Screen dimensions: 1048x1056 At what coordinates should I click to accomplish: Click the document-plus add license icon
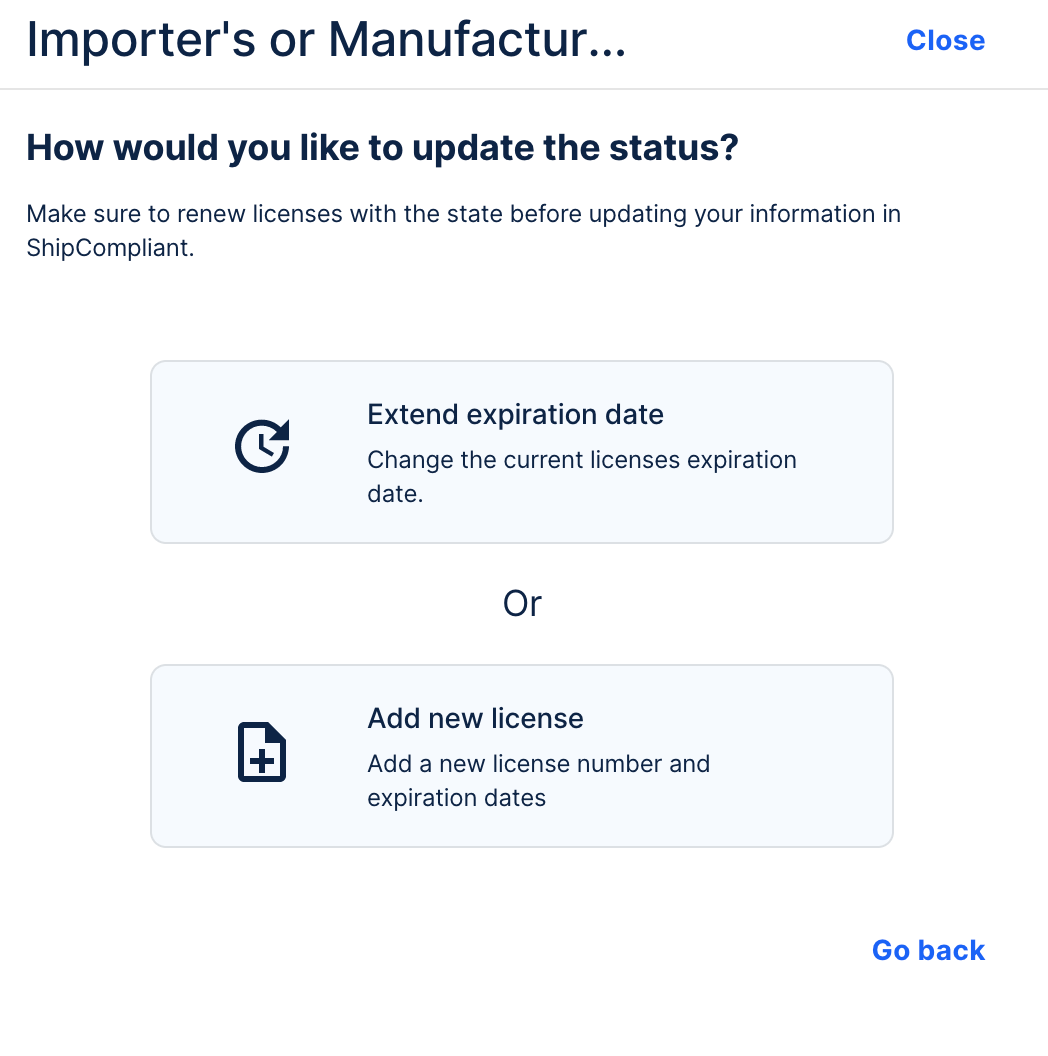pos(262,751)
